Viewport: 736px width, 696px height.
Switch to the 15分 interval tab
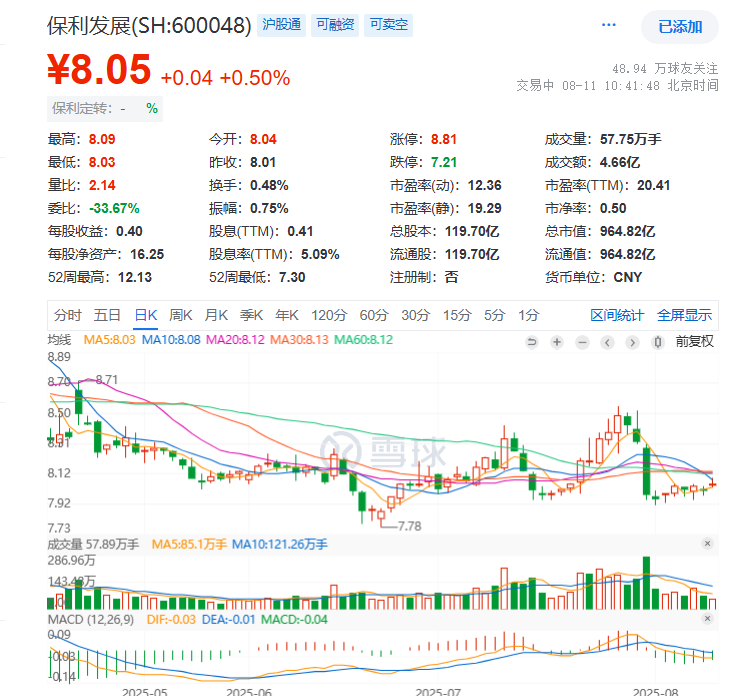[457, 315]
